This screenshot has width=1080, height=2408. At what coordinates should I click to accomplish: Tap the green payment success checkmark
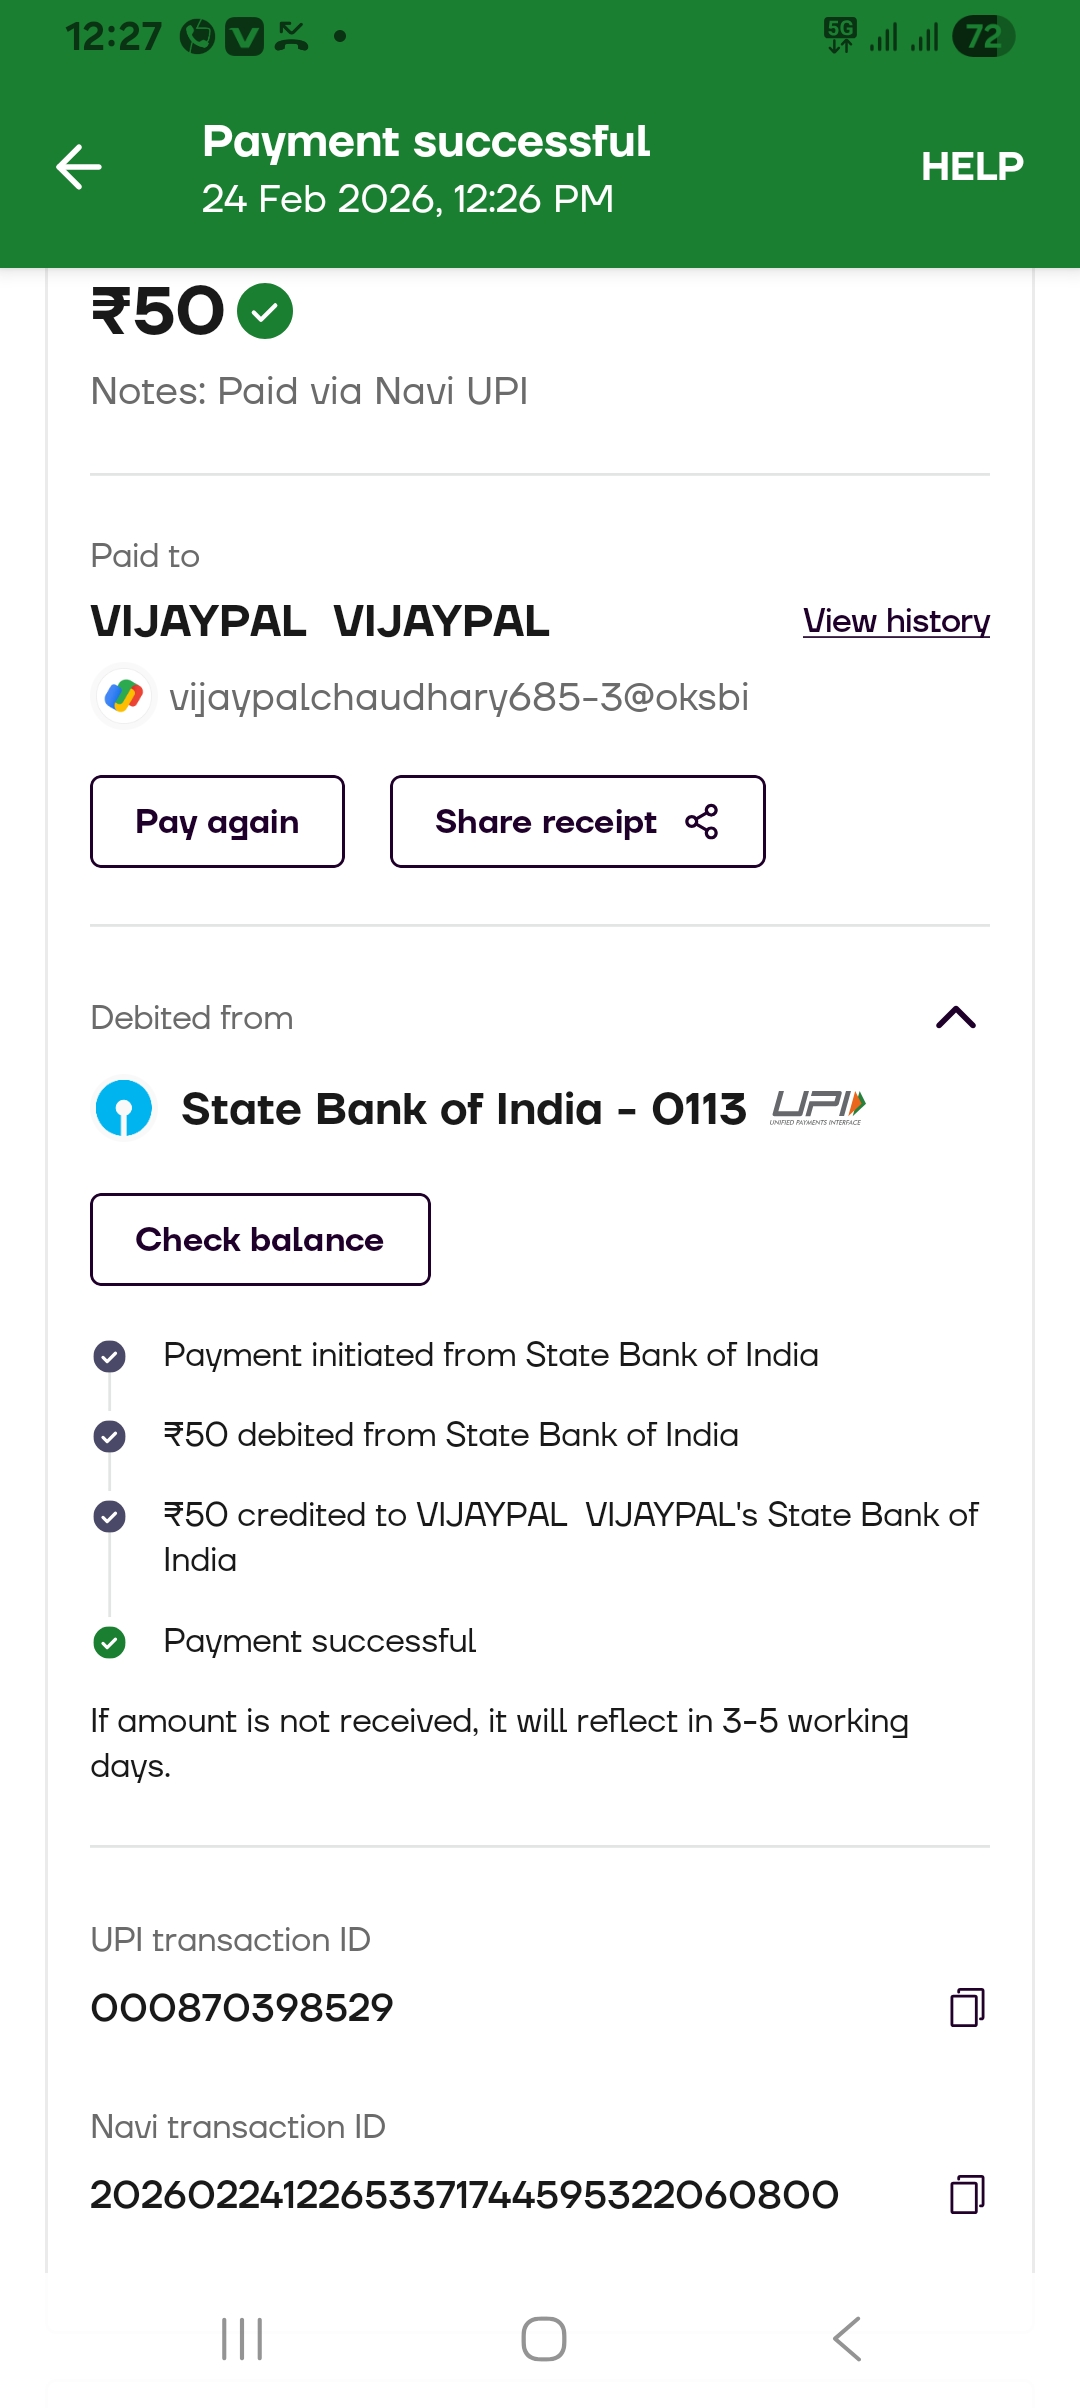click(x=265, y=311)
